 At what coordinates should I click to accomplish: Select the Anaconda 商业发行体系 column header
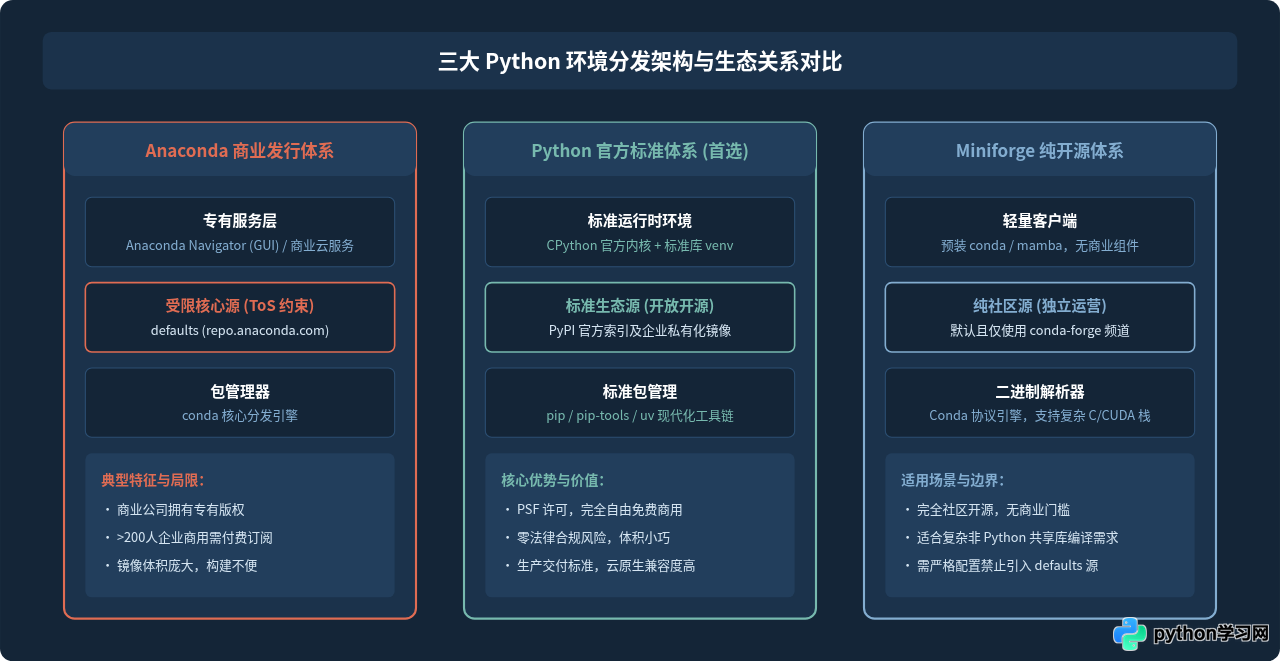click(x=240, y=151)
